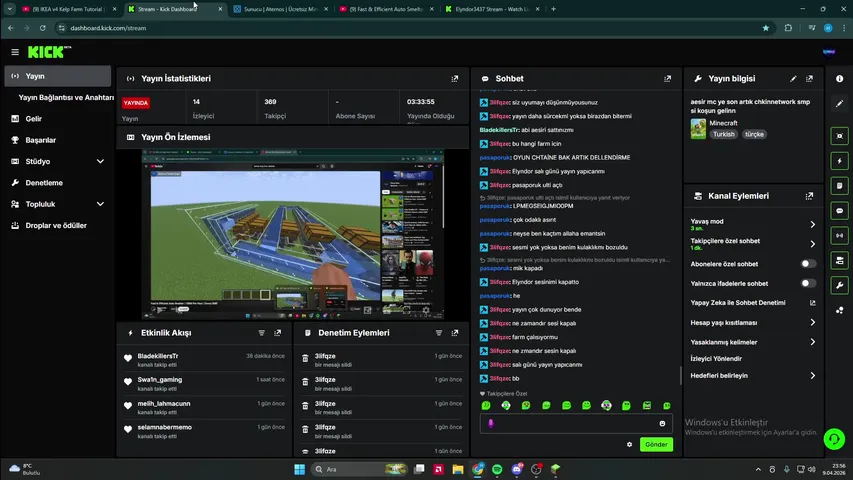The height and width of the screenshot is (480, 853).
Task: Open the hamburger menu beside Kick logo
Action: coord(15,52)
